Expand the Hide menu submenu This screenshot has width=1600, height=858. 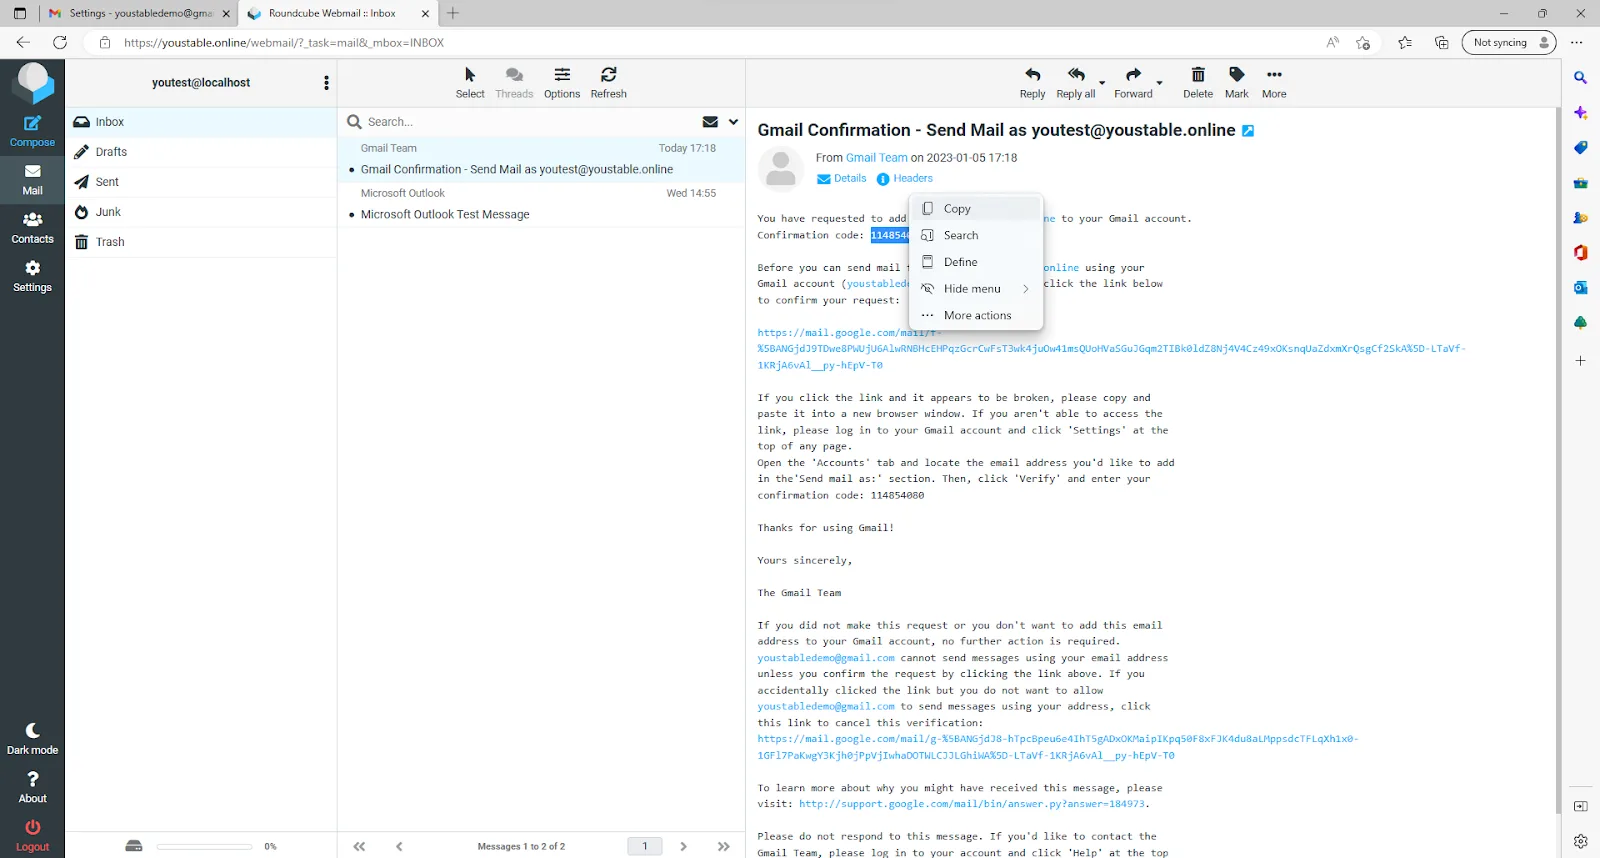point(976,289)
